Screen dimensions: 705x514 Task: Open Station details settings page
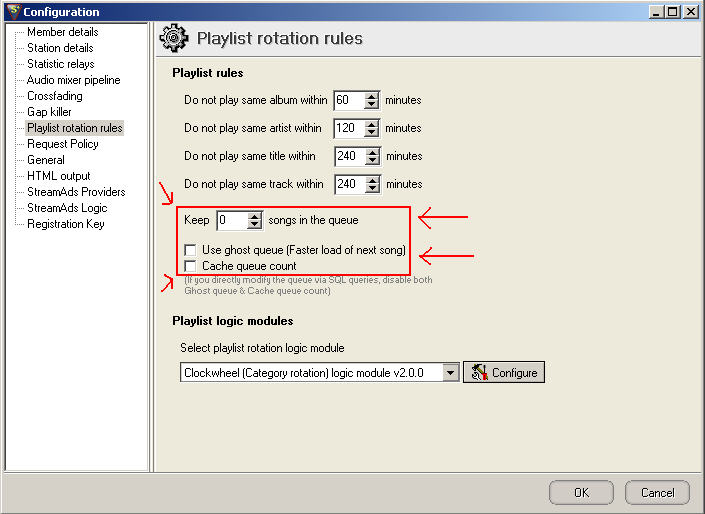[60, 48]
